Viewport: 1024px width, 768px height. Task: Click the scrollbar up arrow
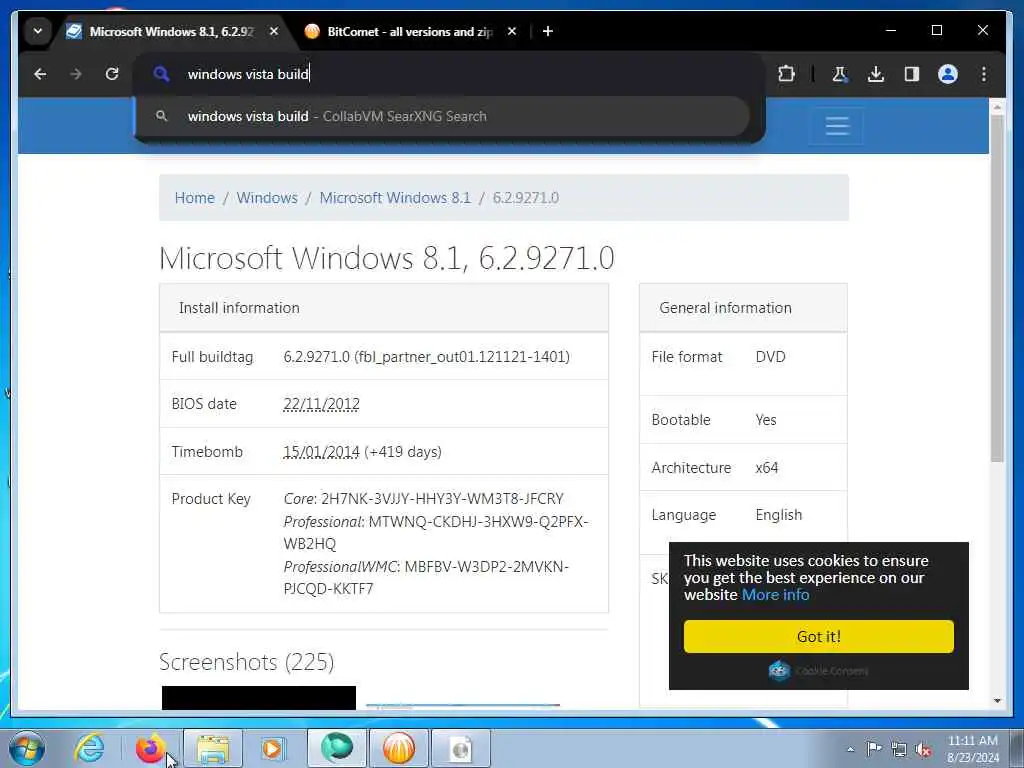point(997,106)
